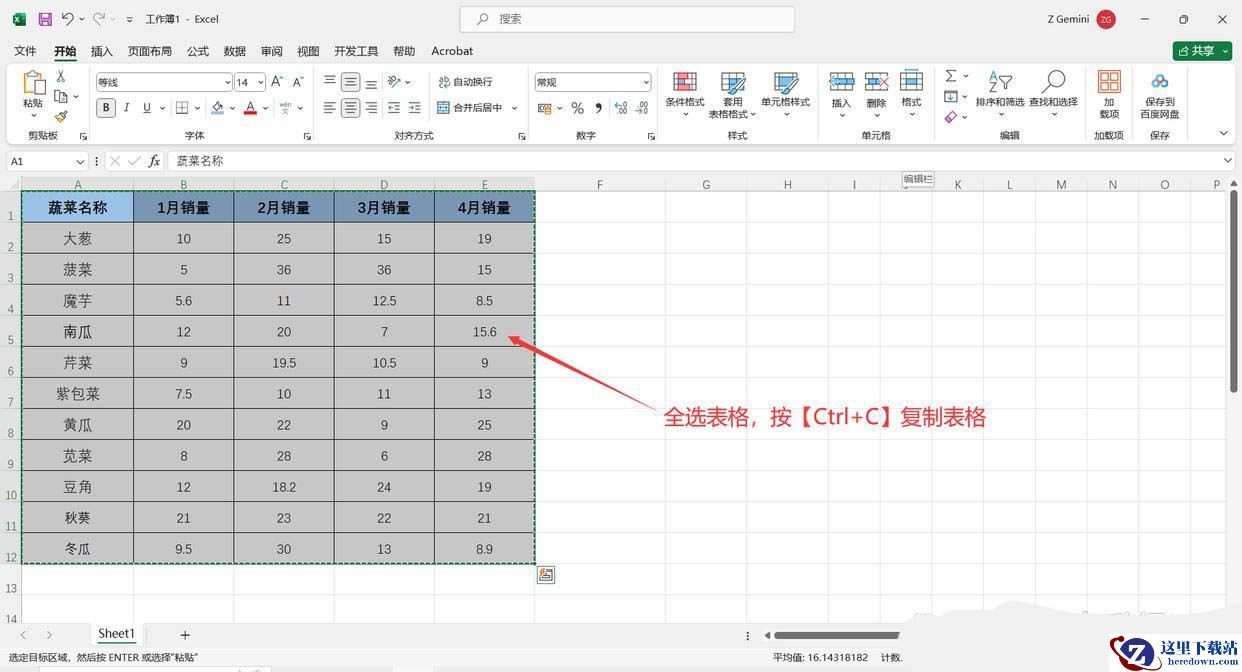Collapse the ribbon with the chevron

(x=1223, y=133)
